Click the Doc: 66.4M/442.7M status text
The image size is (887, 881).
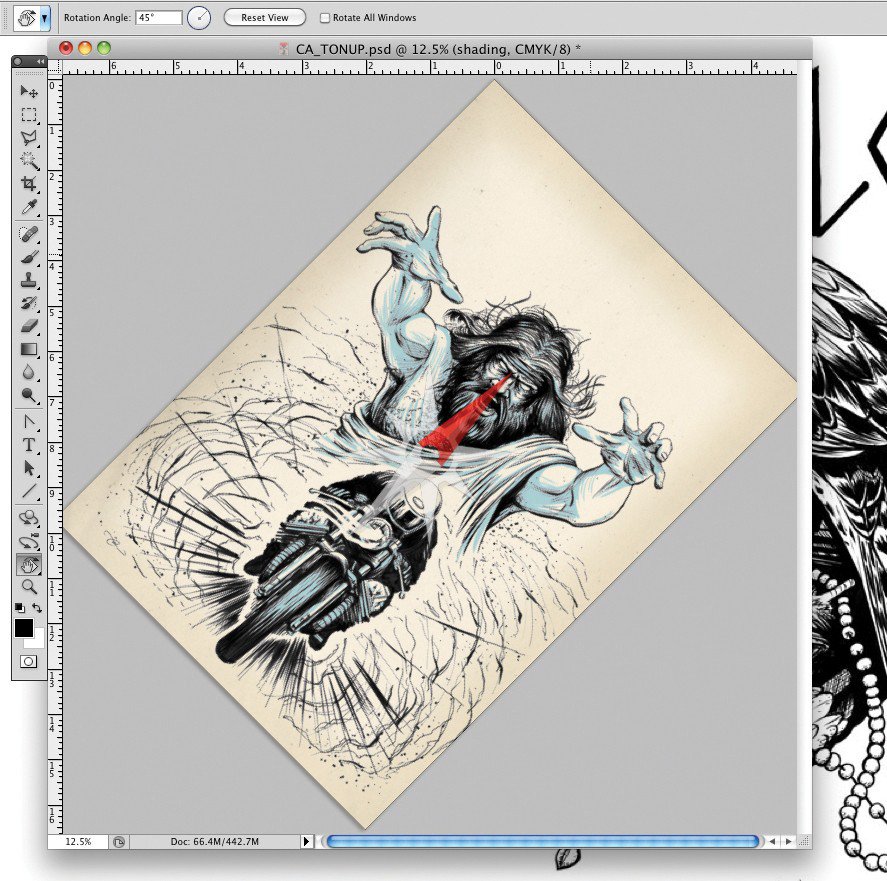(x=214, y=841)
